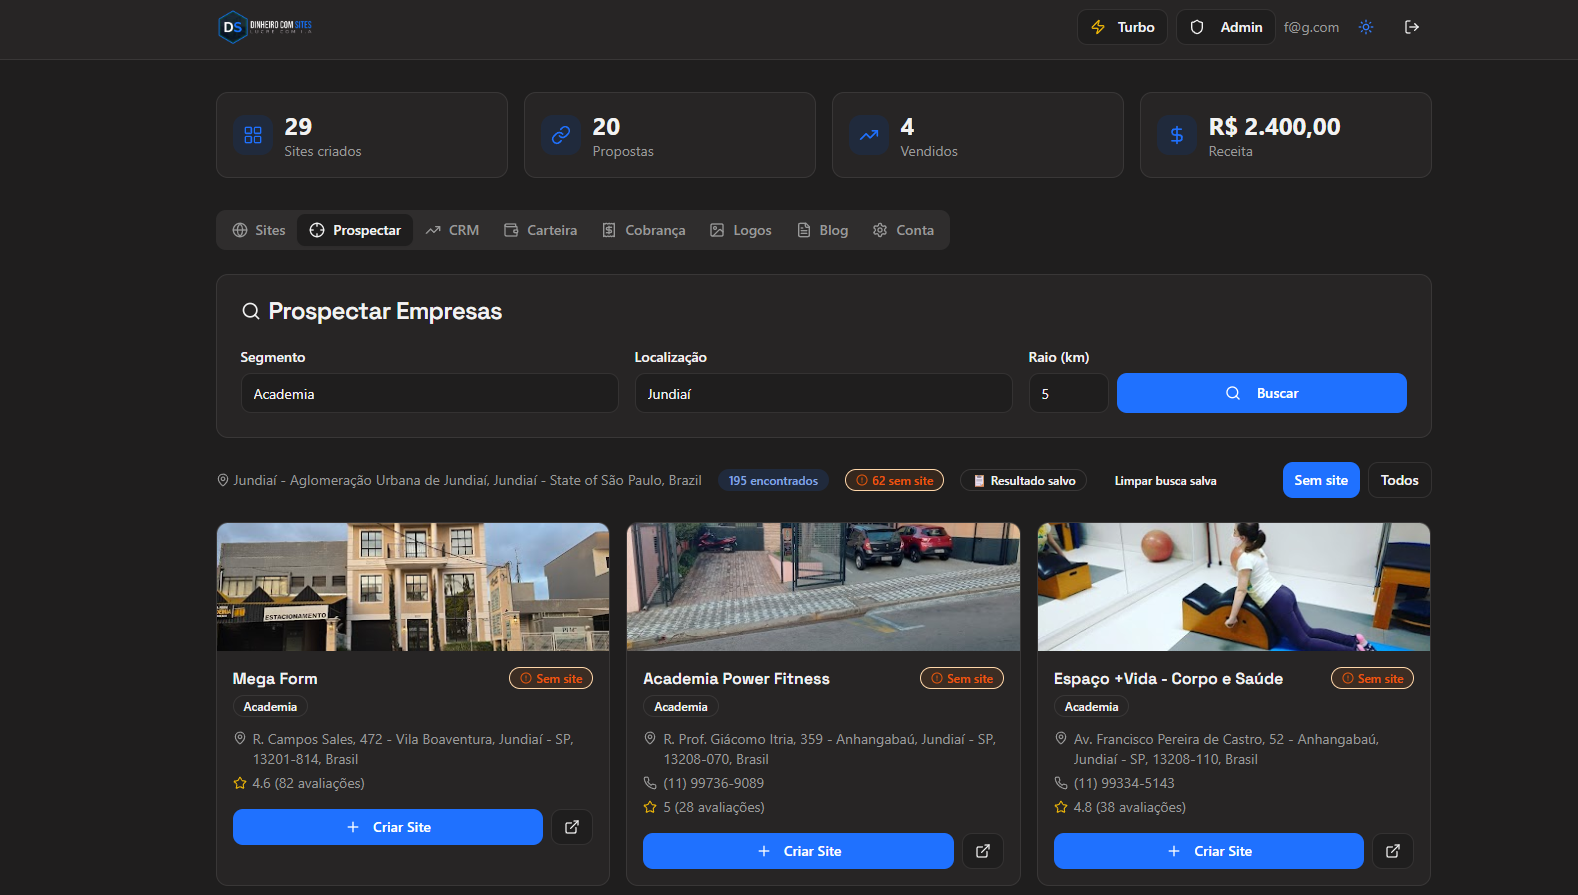The width and height of the screenshot is (1578, 895).
Task: Click phone number (11) 99334-5143
Action: (1124, 783)
